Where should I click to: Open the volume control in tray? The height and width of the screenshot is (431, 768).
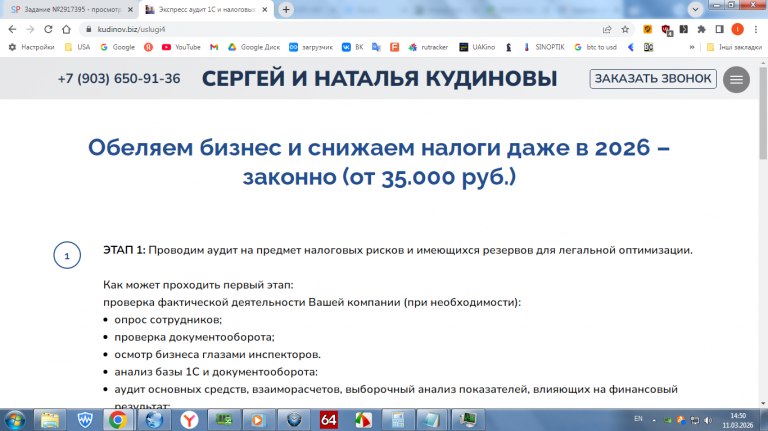tap(708, 420)
